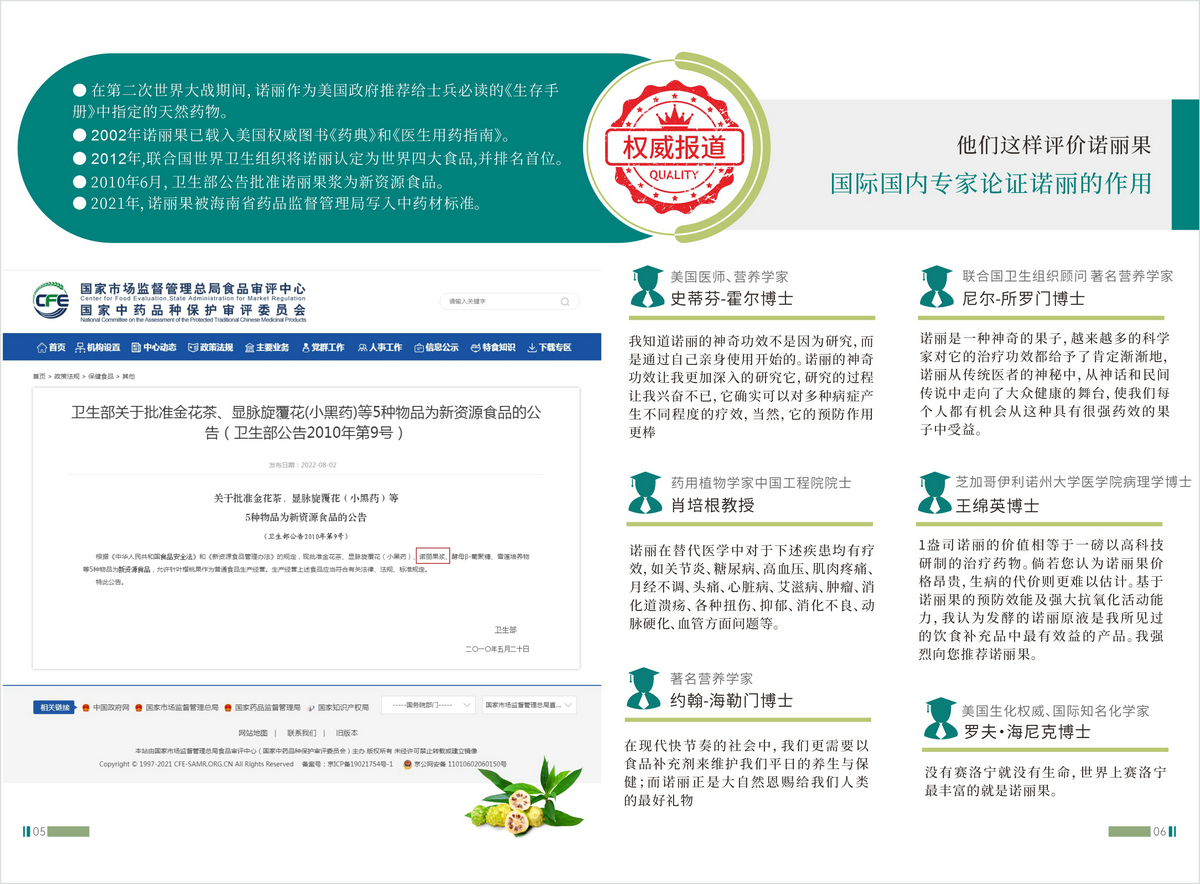Click the name 罗夫·海尼克博士
This screenshot has height=884, width=1200.
point(1026,732)
